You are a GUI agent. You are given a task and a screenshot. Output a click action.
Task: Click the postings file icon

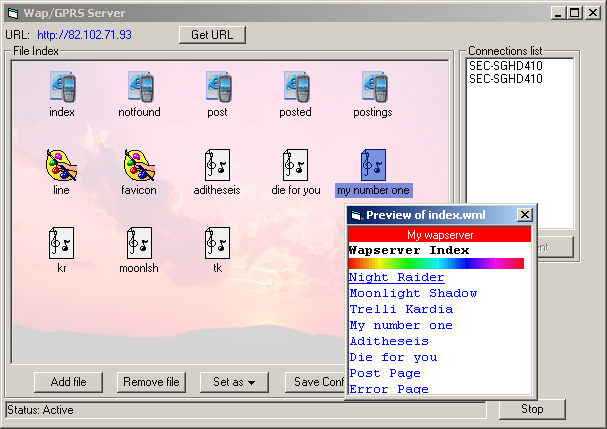pos(373,87)
